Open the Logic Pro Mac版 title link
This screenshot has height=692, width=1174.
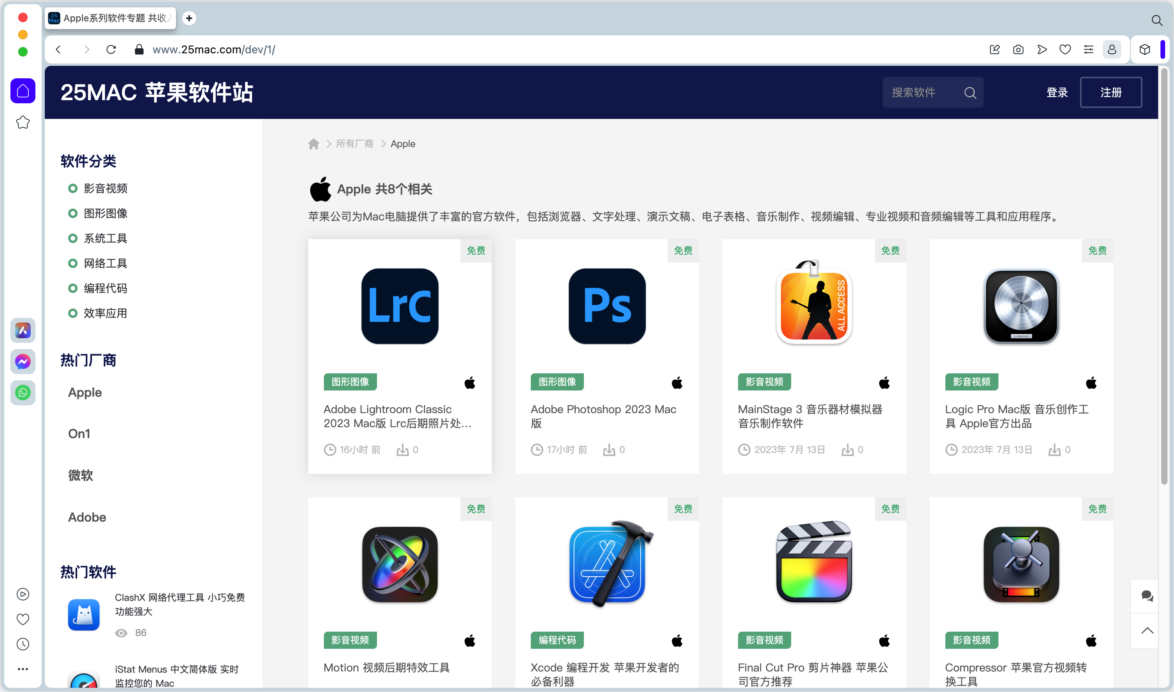(1017, 416)
